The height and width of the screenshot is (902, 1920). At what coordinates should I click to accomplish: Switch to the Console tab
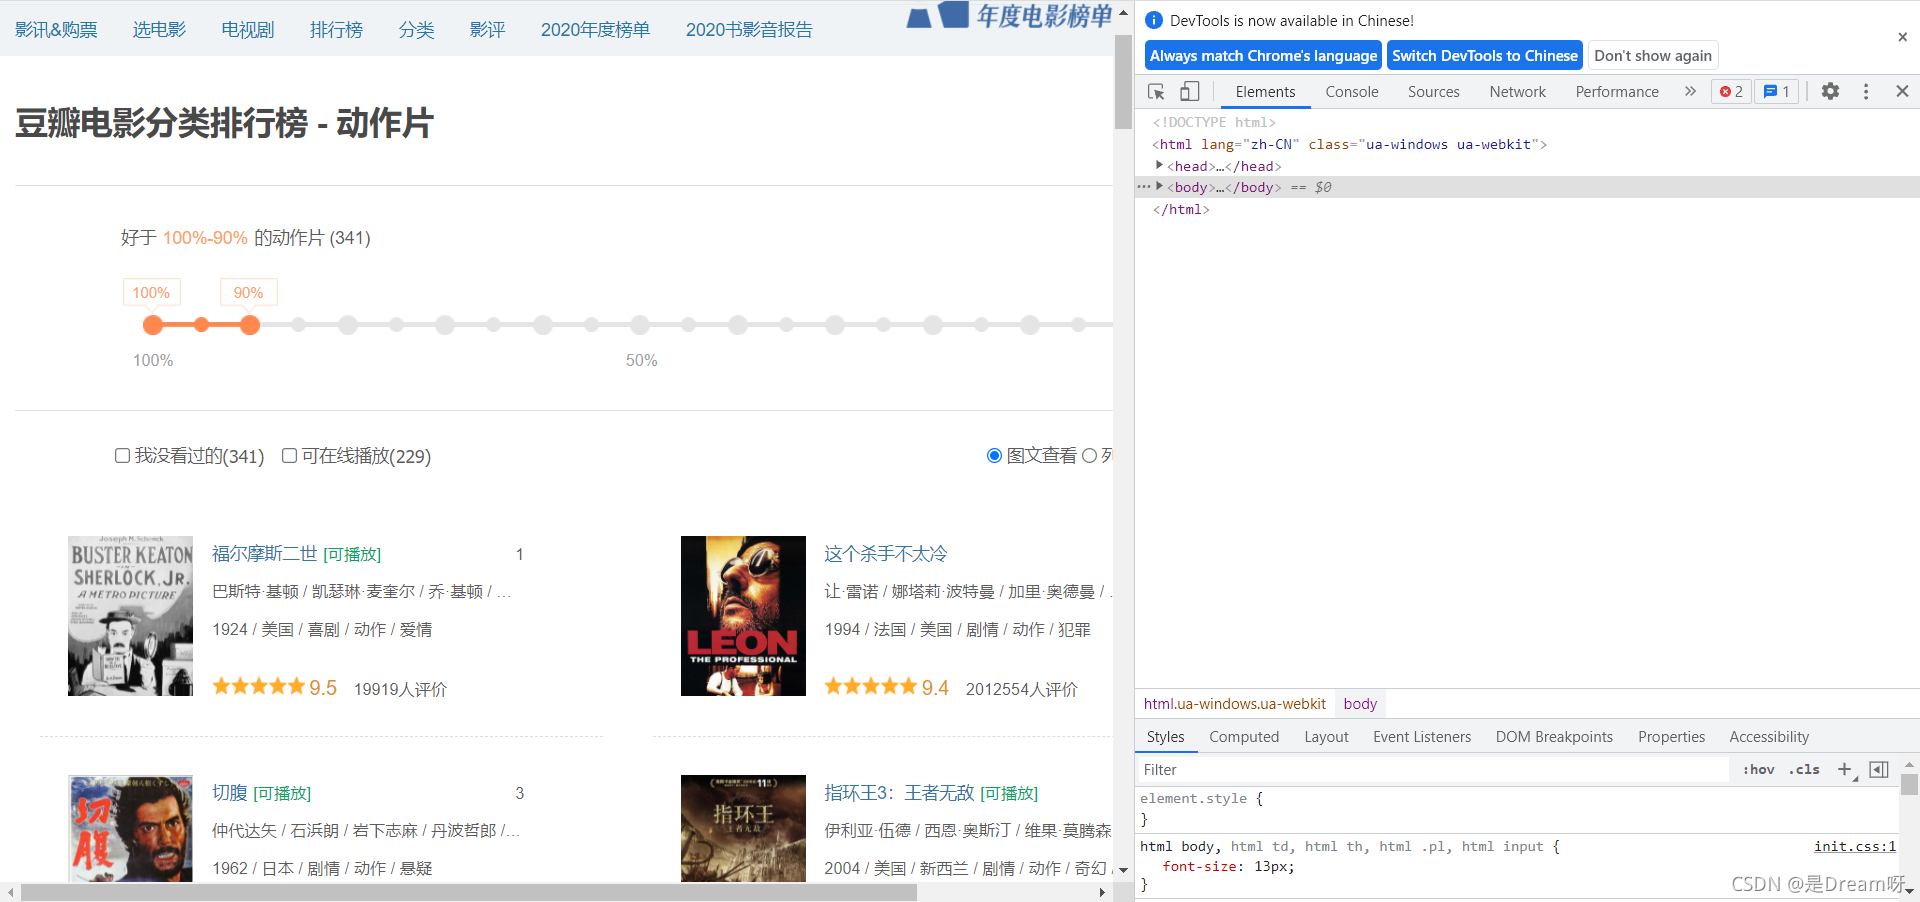pyautogui.click(x=1352, y=92)
